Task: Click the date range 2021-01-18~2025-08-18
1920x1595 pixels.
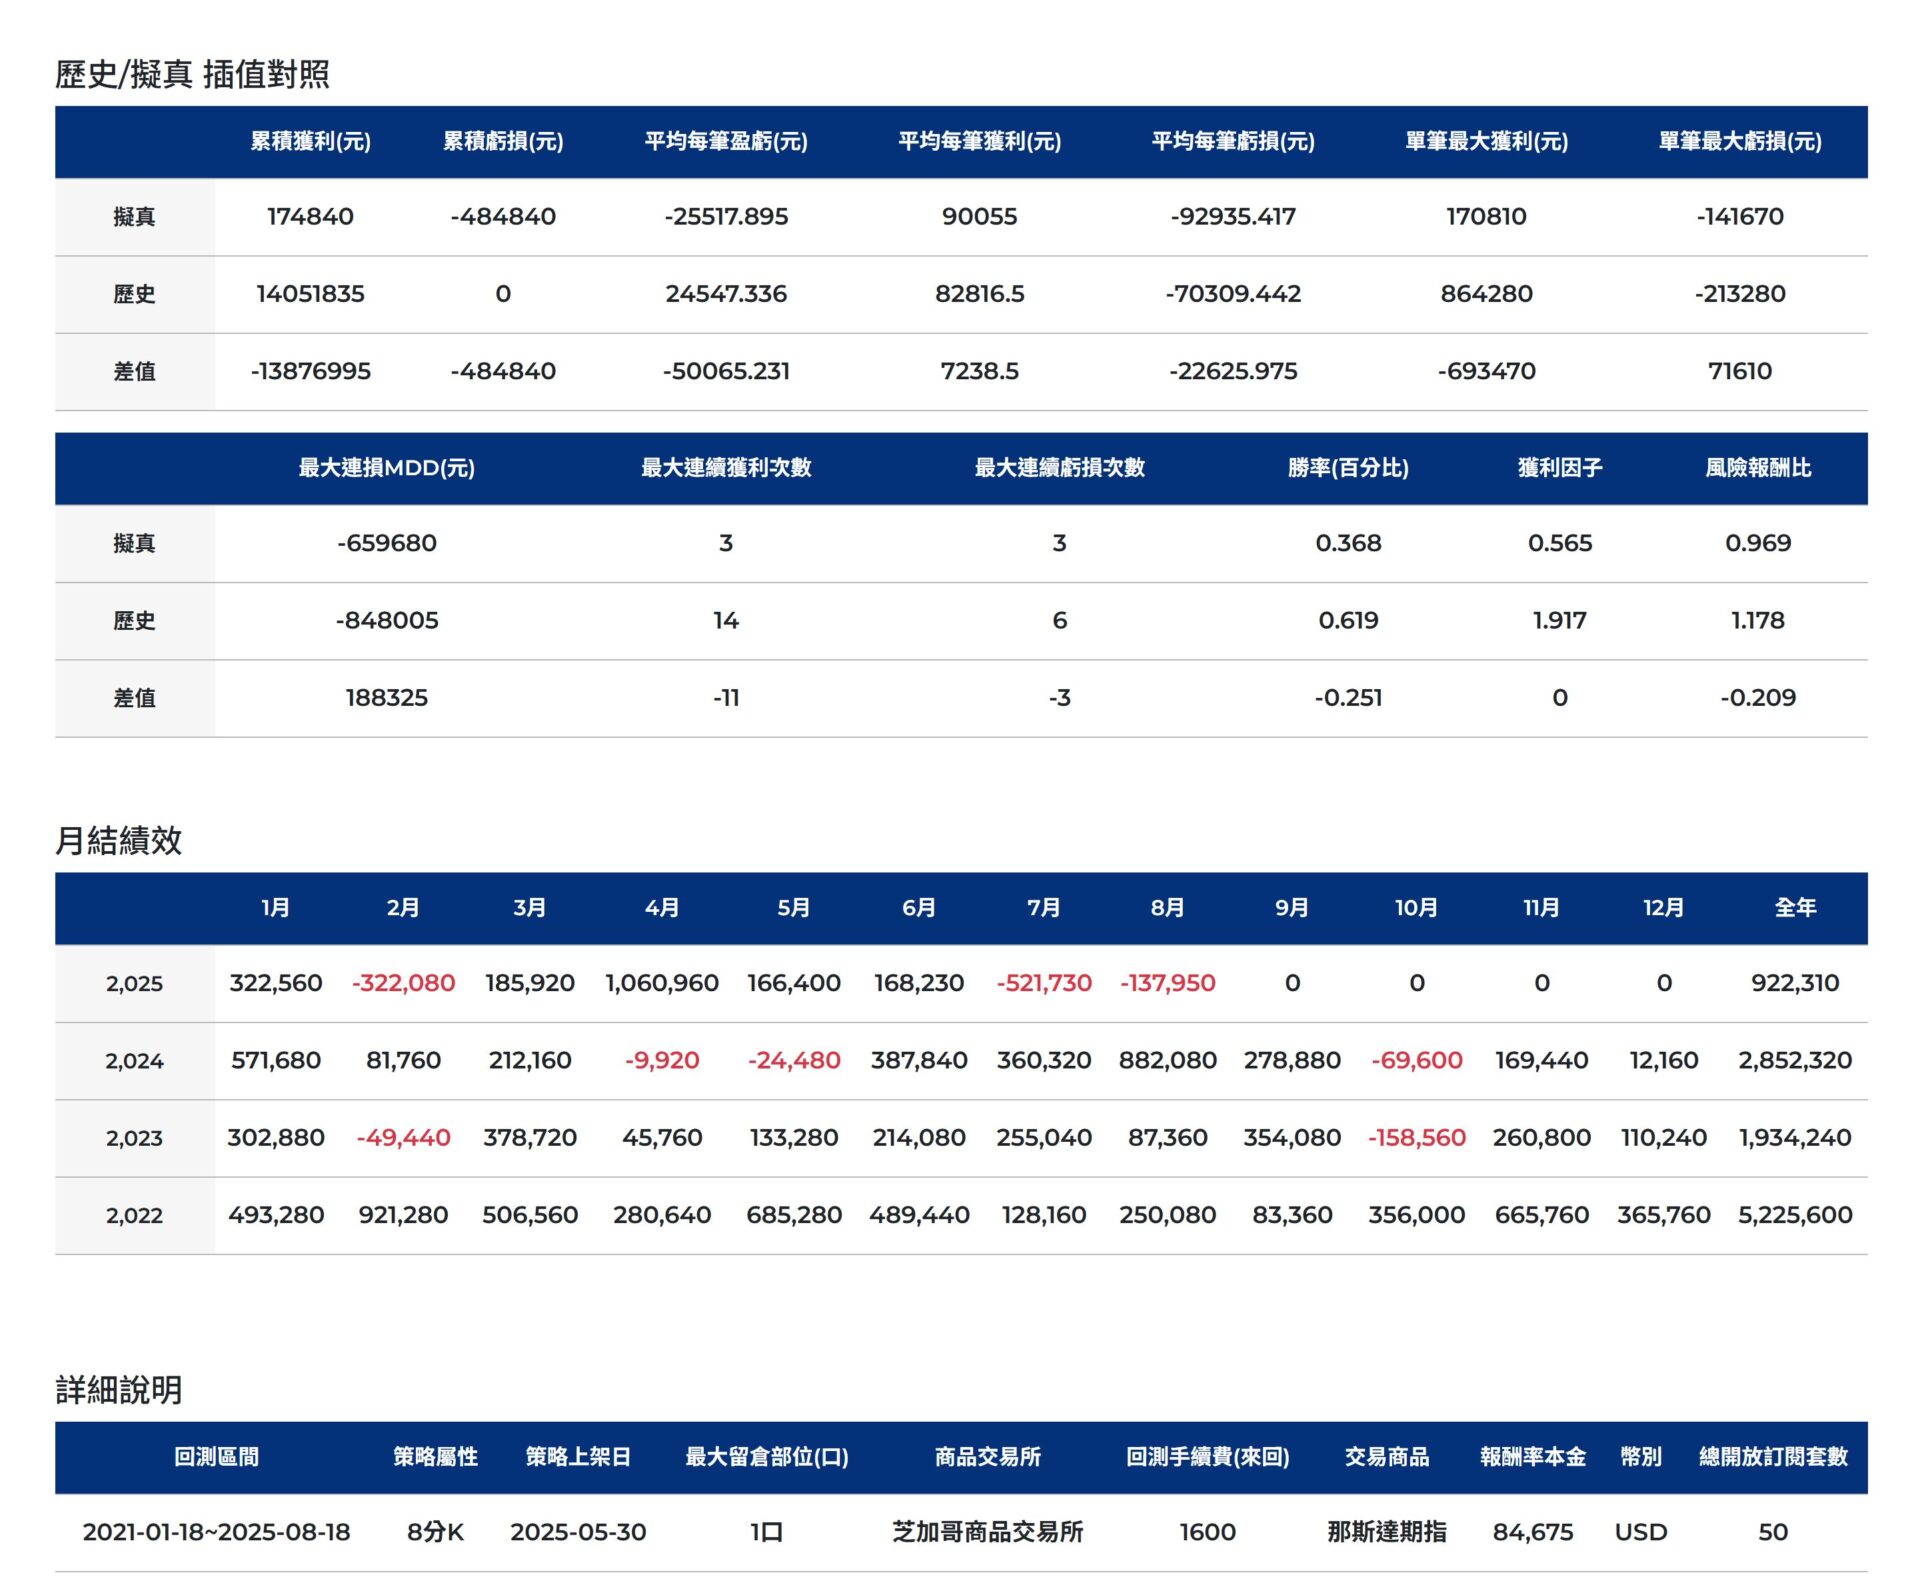Action: click(216, 1533)
